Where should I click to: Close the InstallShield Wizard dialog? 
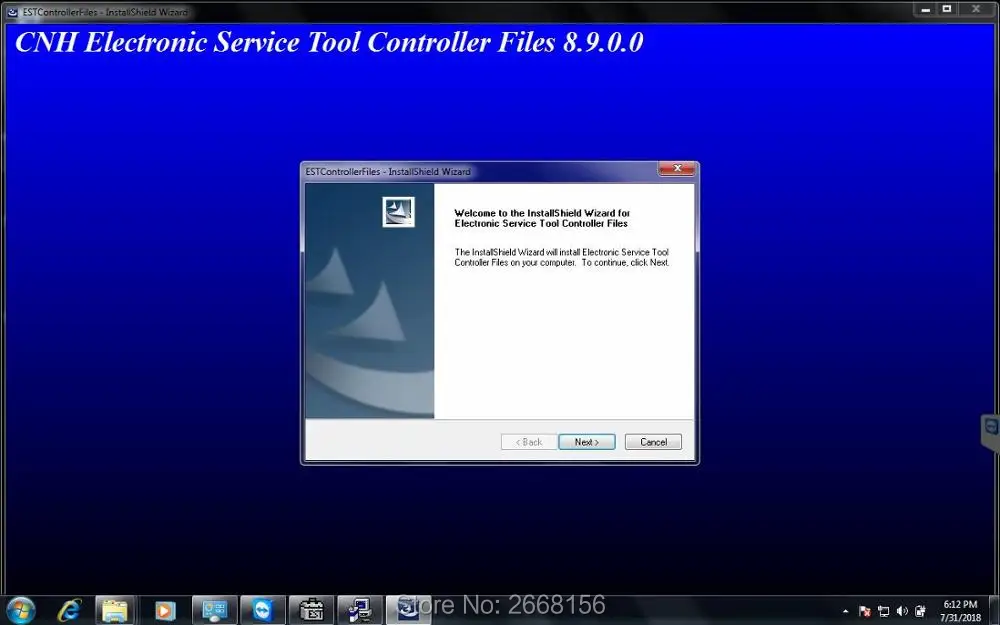(677, 168)
